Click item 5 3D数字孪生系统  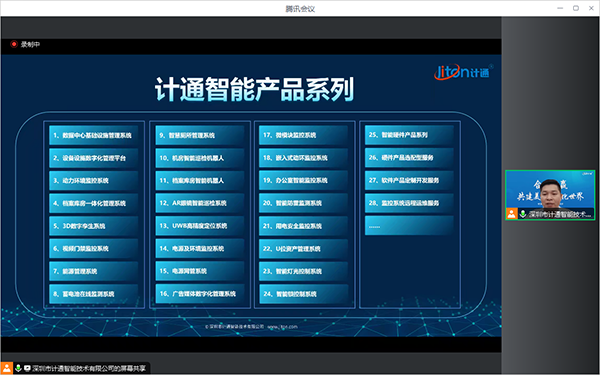(x=93, y=226)
